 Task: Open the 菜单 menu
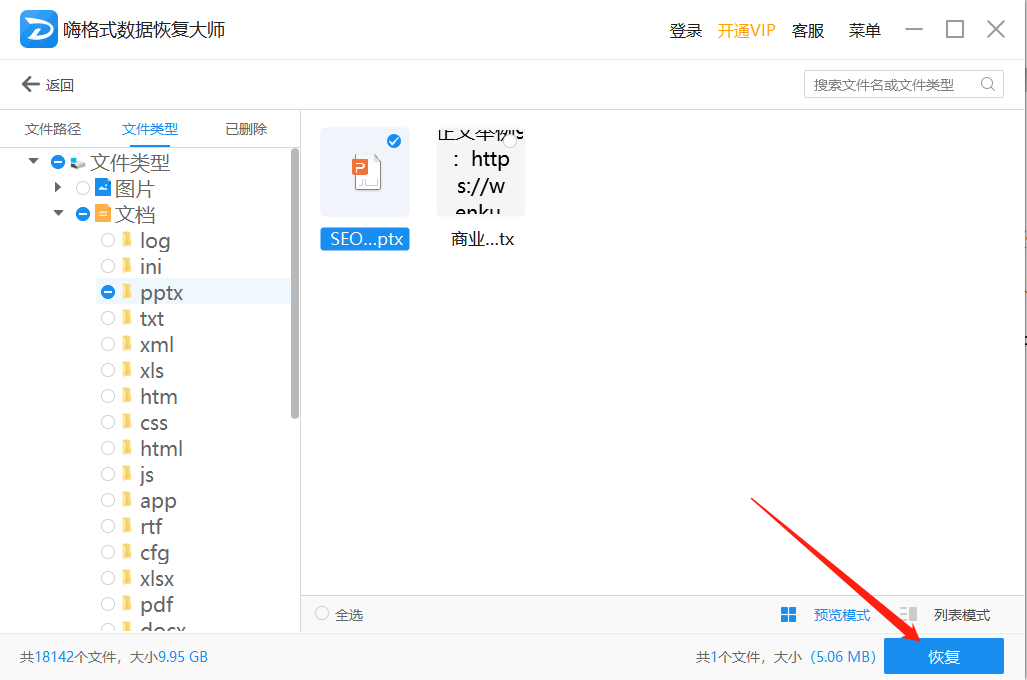point(865,30)
